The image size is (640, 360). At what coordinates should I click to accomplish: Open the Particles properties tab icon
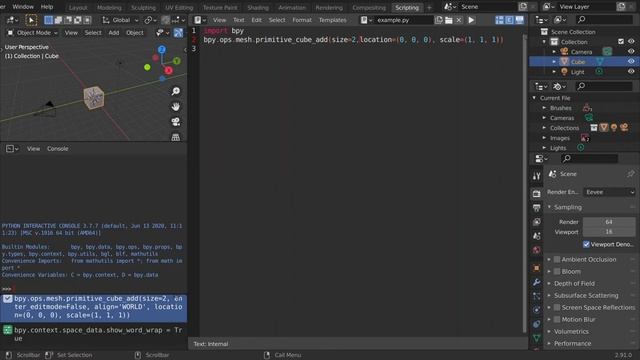[x=536, y=296]
